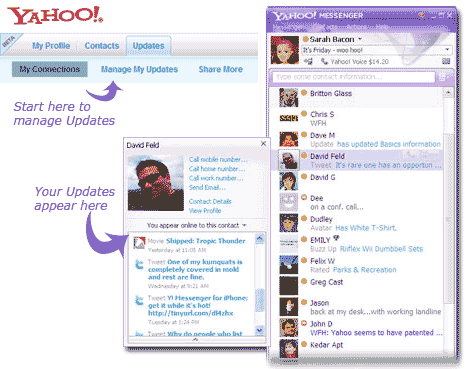Screen dimensions: 465x369
Task: Open the My Profile tab
Action: coord(51,46)
